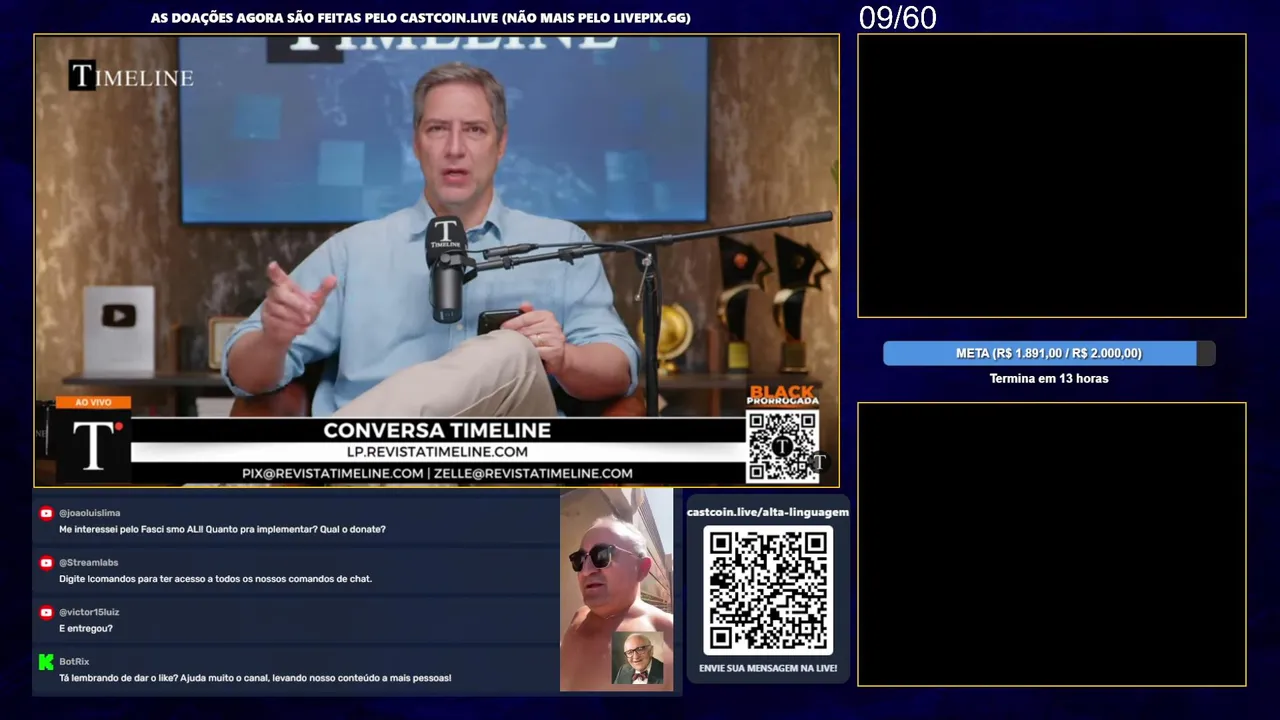Click the small elderly man portrait inset
This screenshot has height=720, width=1280.
pyautogui.click(x=638, y=658)
